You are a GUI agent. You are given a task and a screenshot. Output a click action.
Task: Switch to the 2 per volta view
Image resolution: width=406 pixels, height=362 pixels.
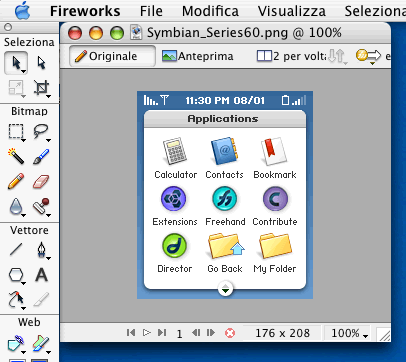pos(291,56)
